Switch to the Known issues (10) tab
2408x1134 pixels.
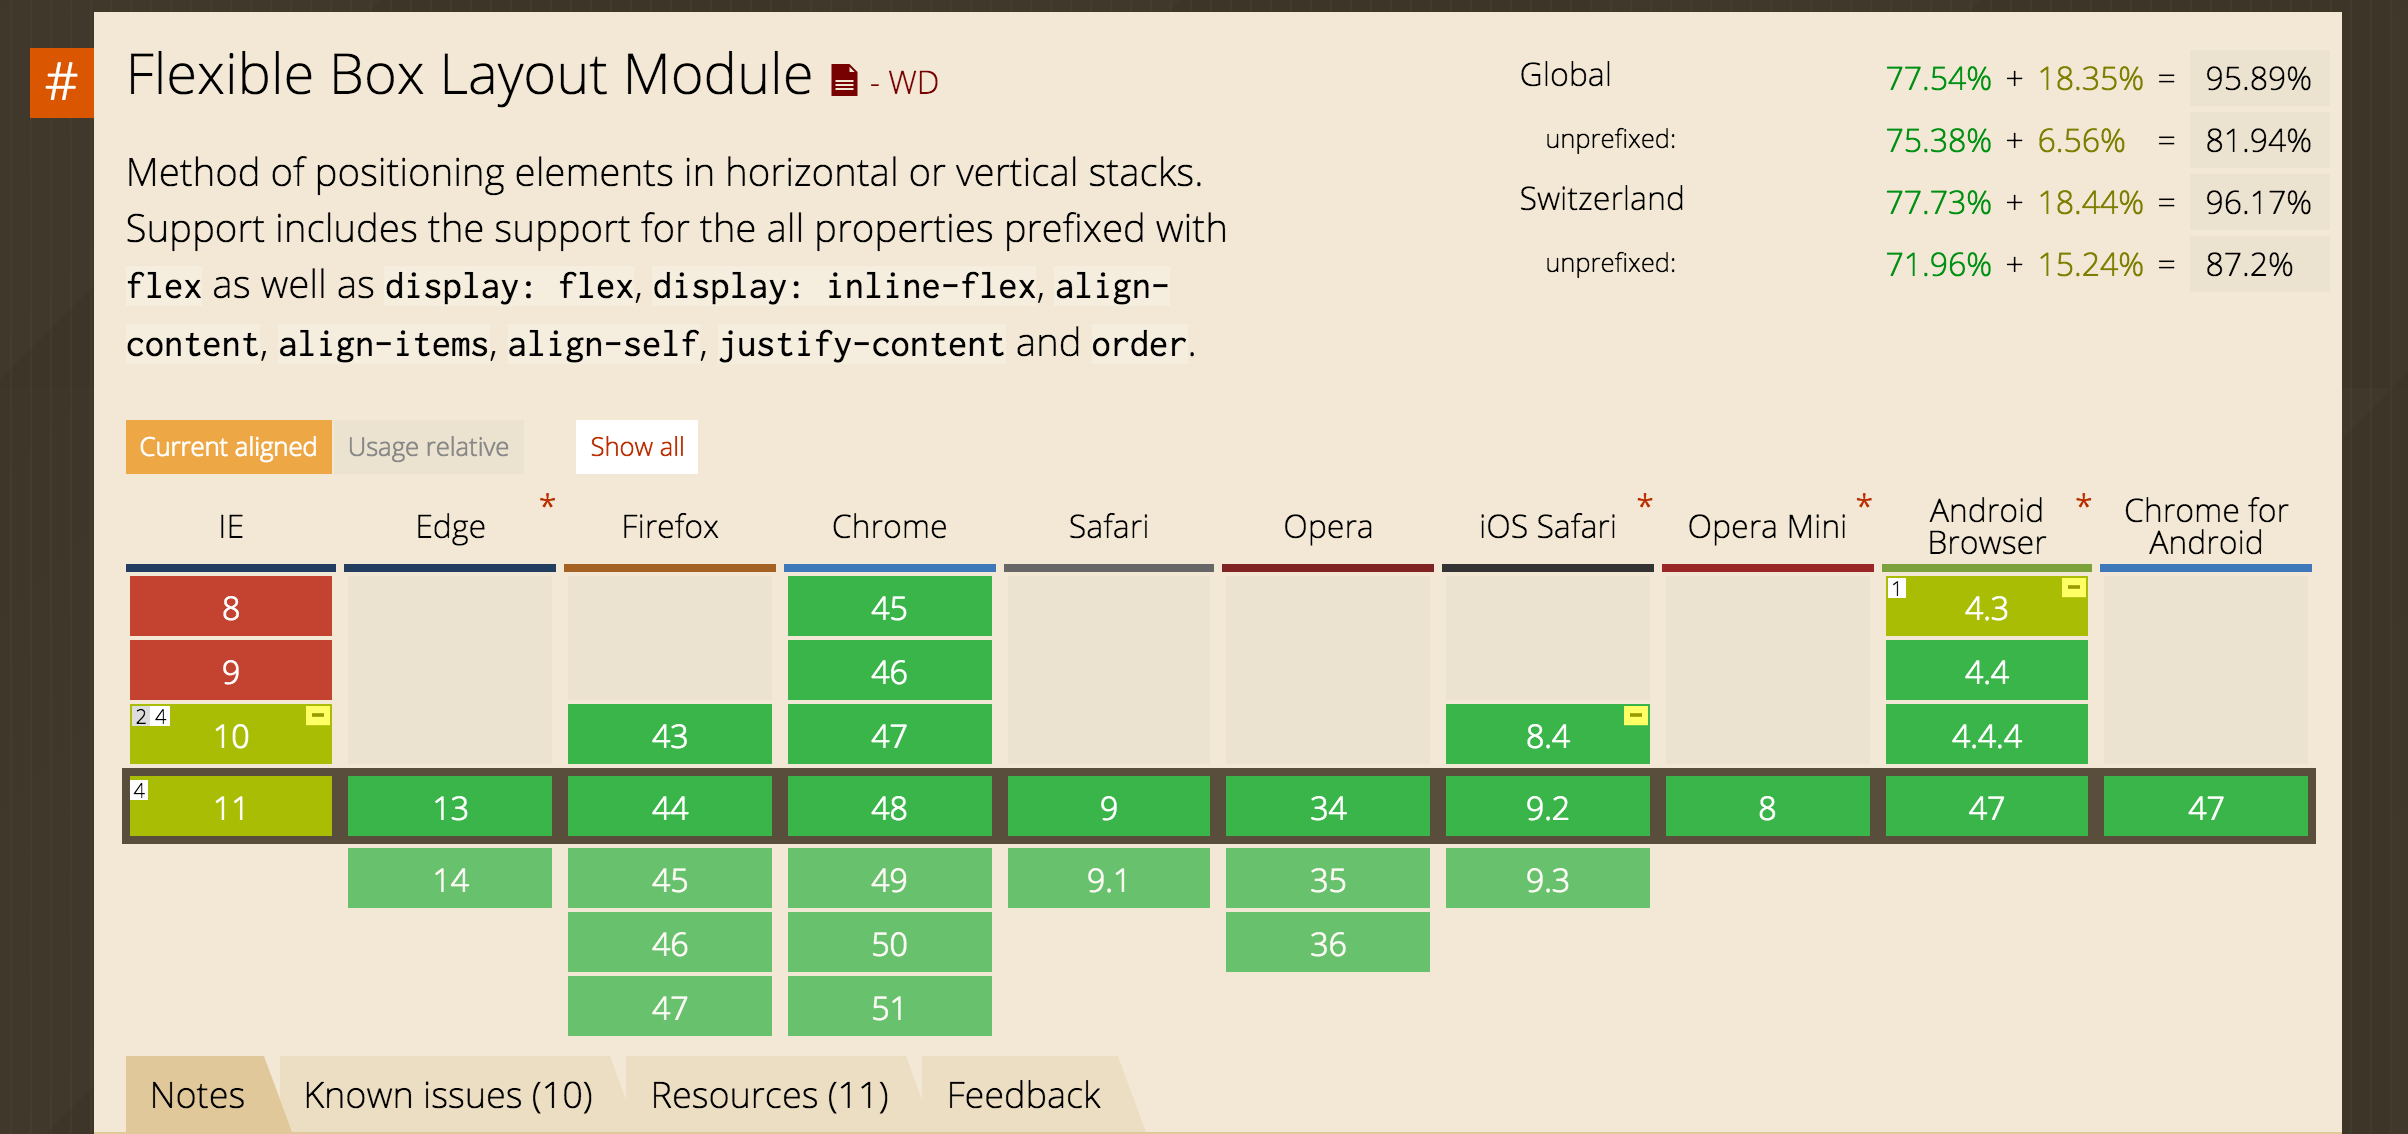point(447,1095)
